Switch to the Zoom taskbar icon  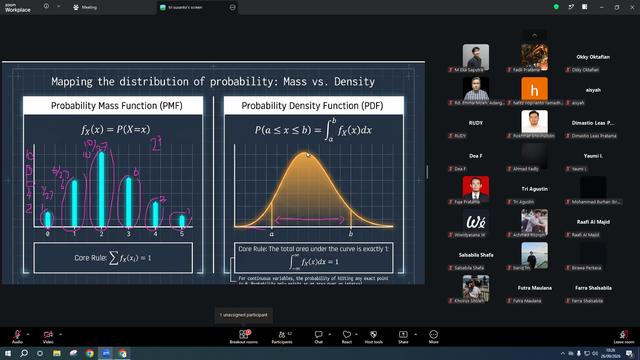[x=106, y=353]
